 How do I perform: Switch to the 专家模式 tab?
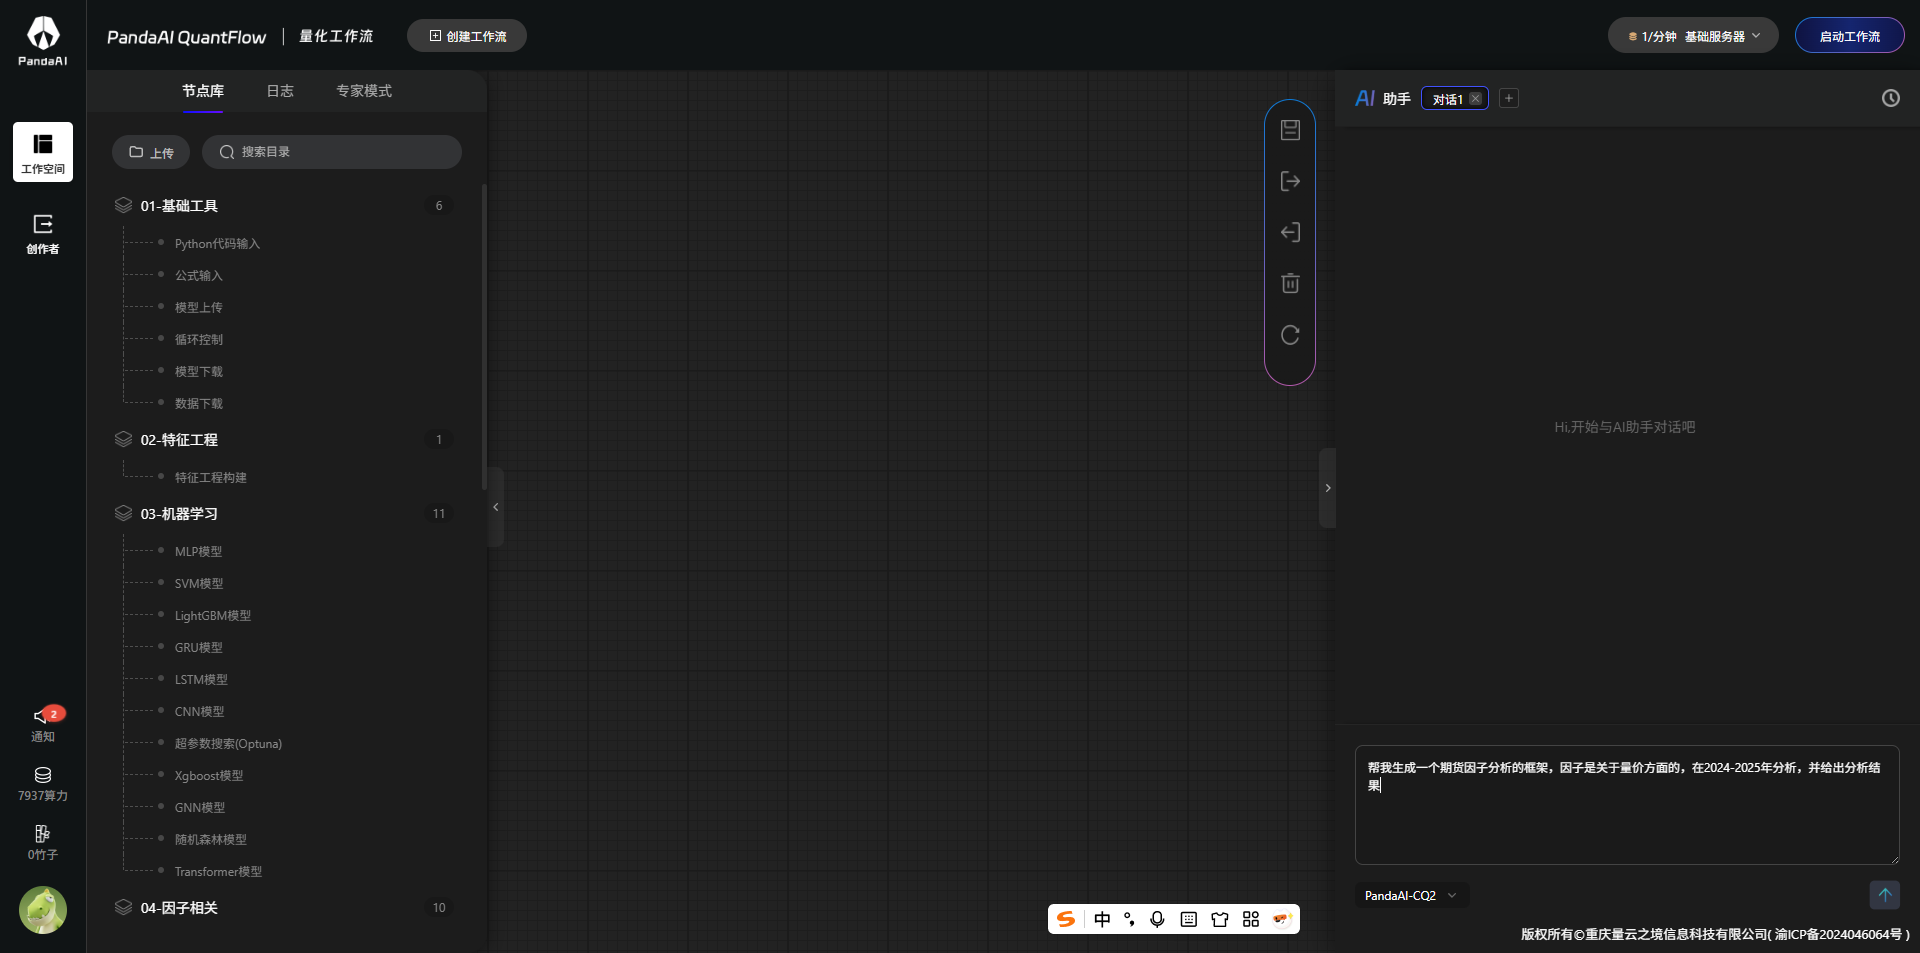click(364, 91)
